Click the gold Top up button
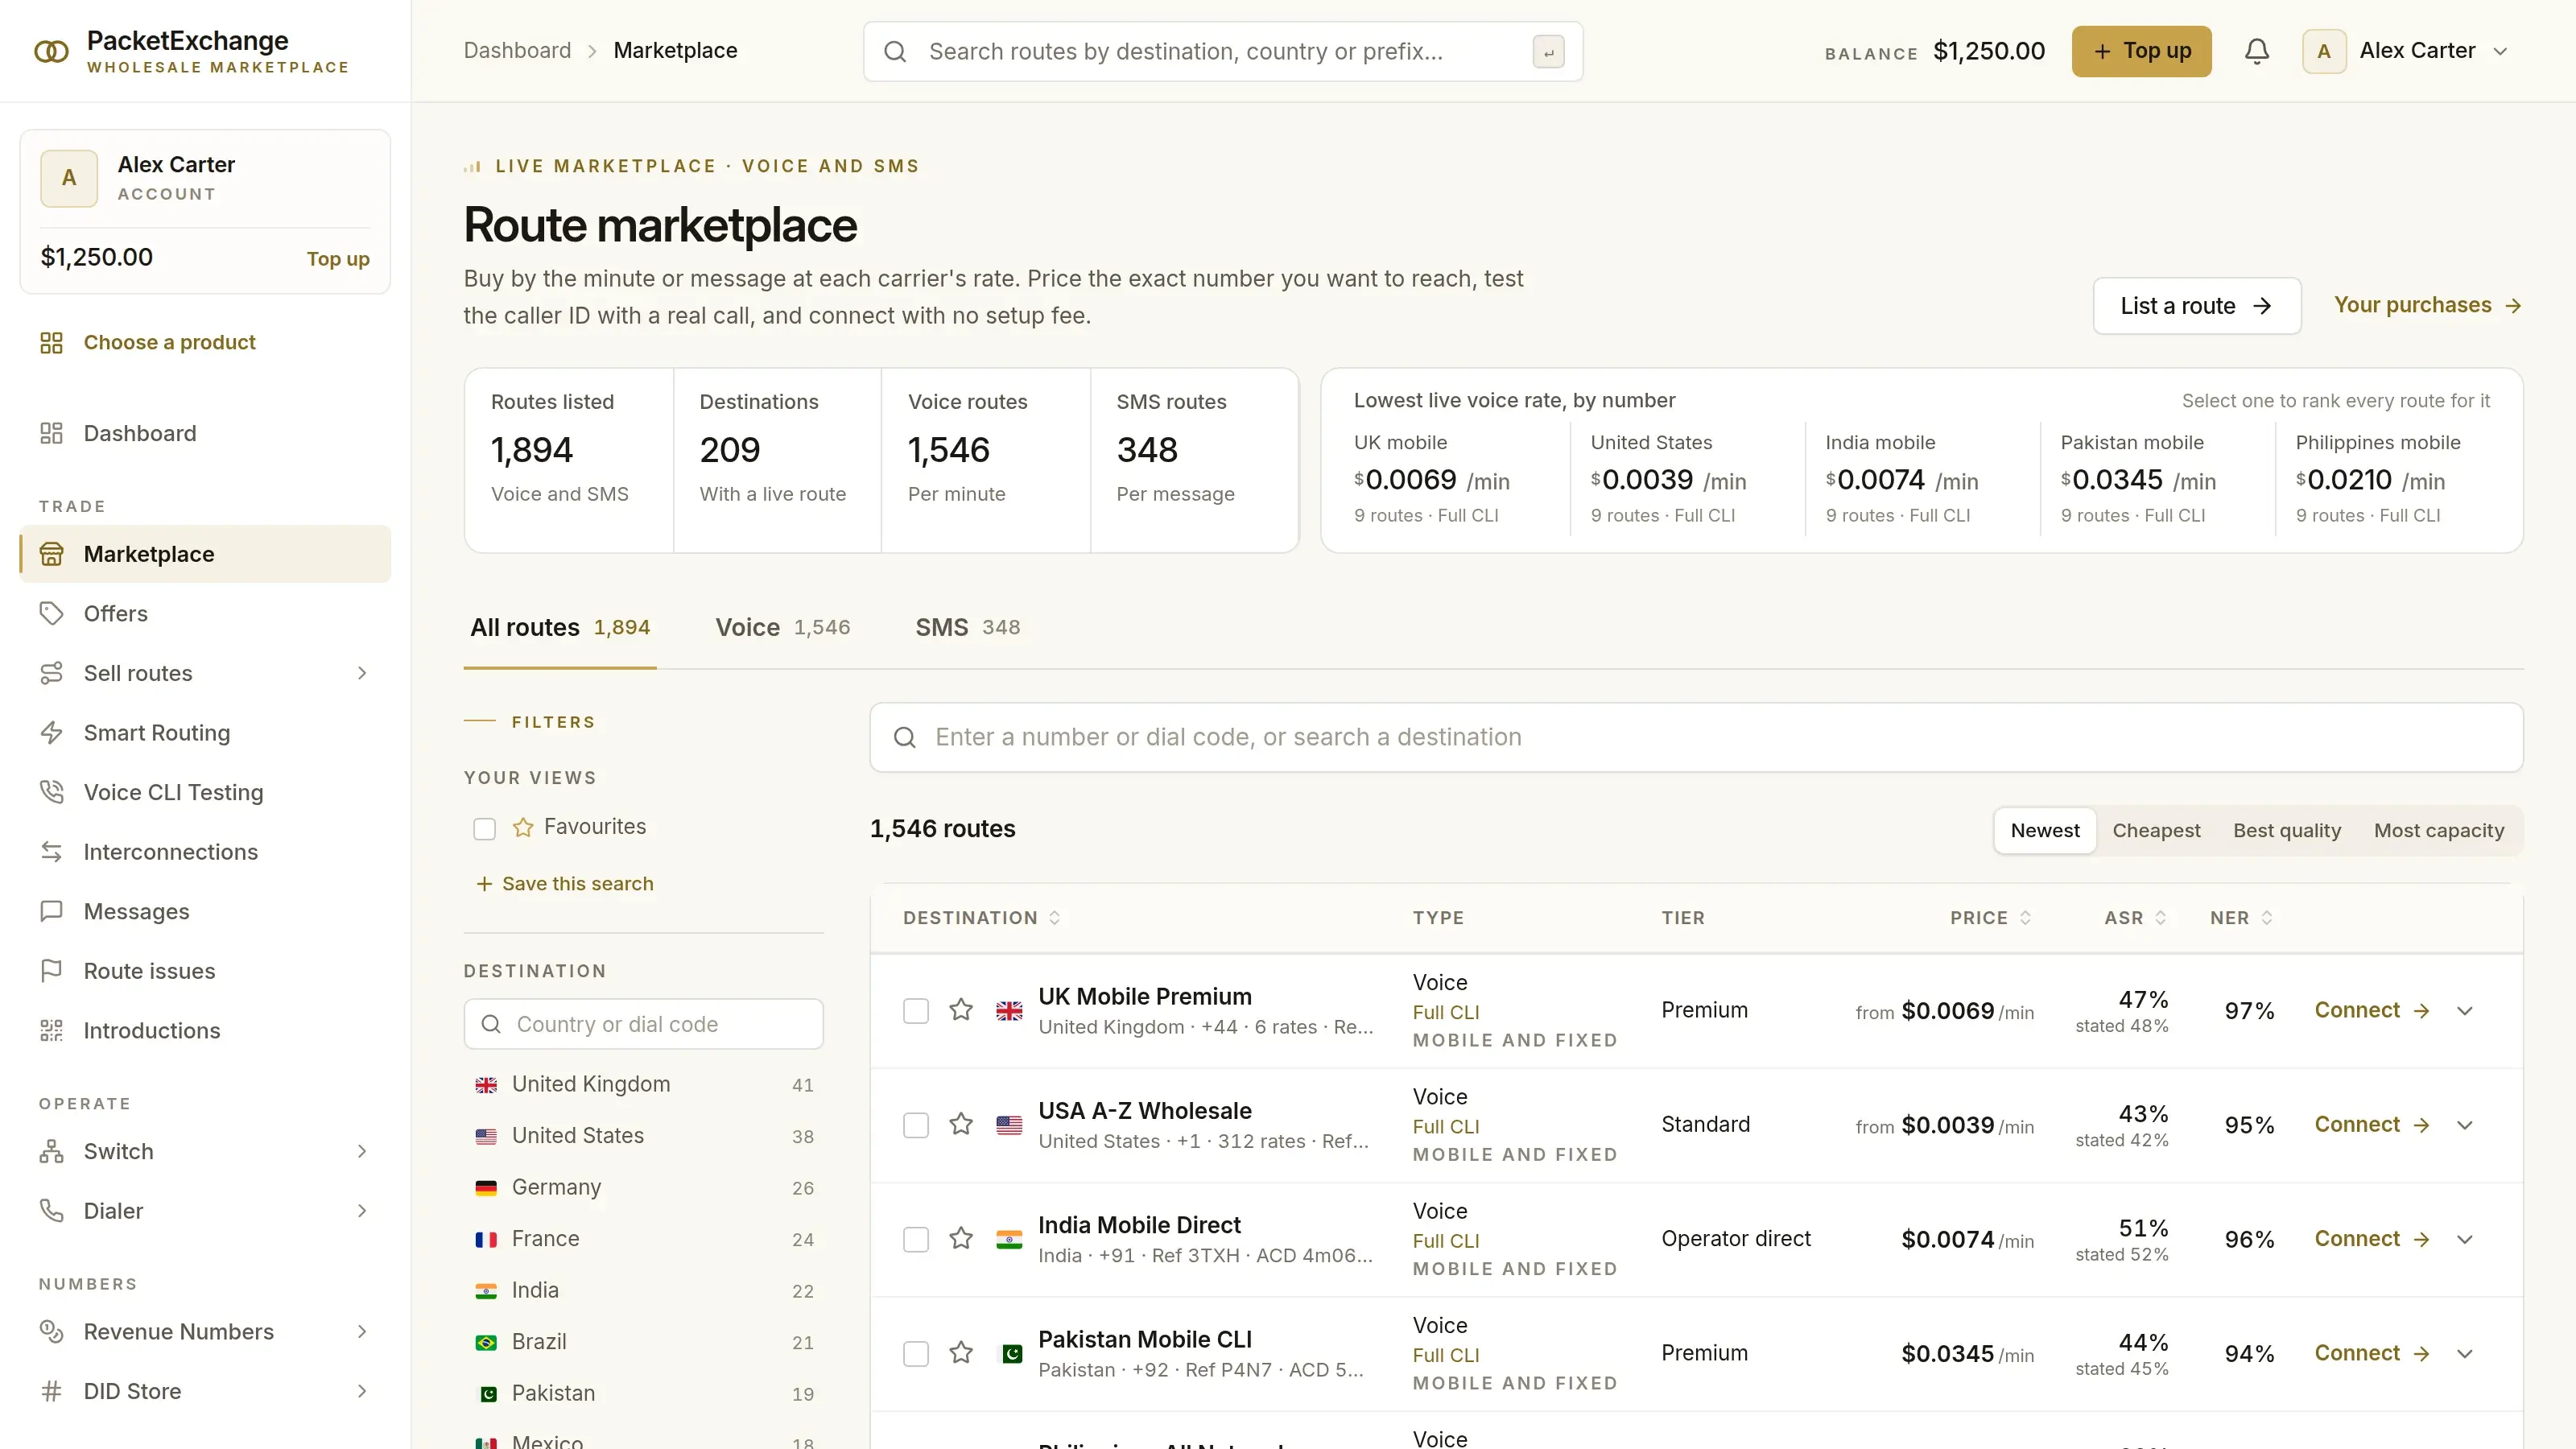Viewport: 2576px width, 1449px height. pyautogui.click(x=2141, y=51)
